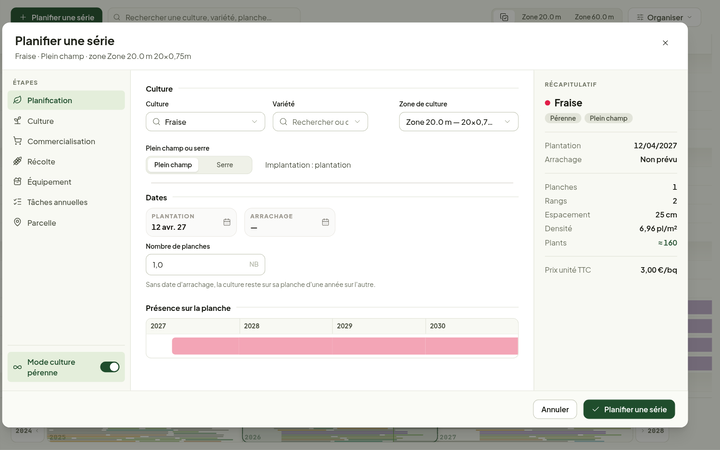Go to the Tâches annuelles step
The height and width of the screenshot is (450, 720).
pyautogui.click(x=66, y=202)
